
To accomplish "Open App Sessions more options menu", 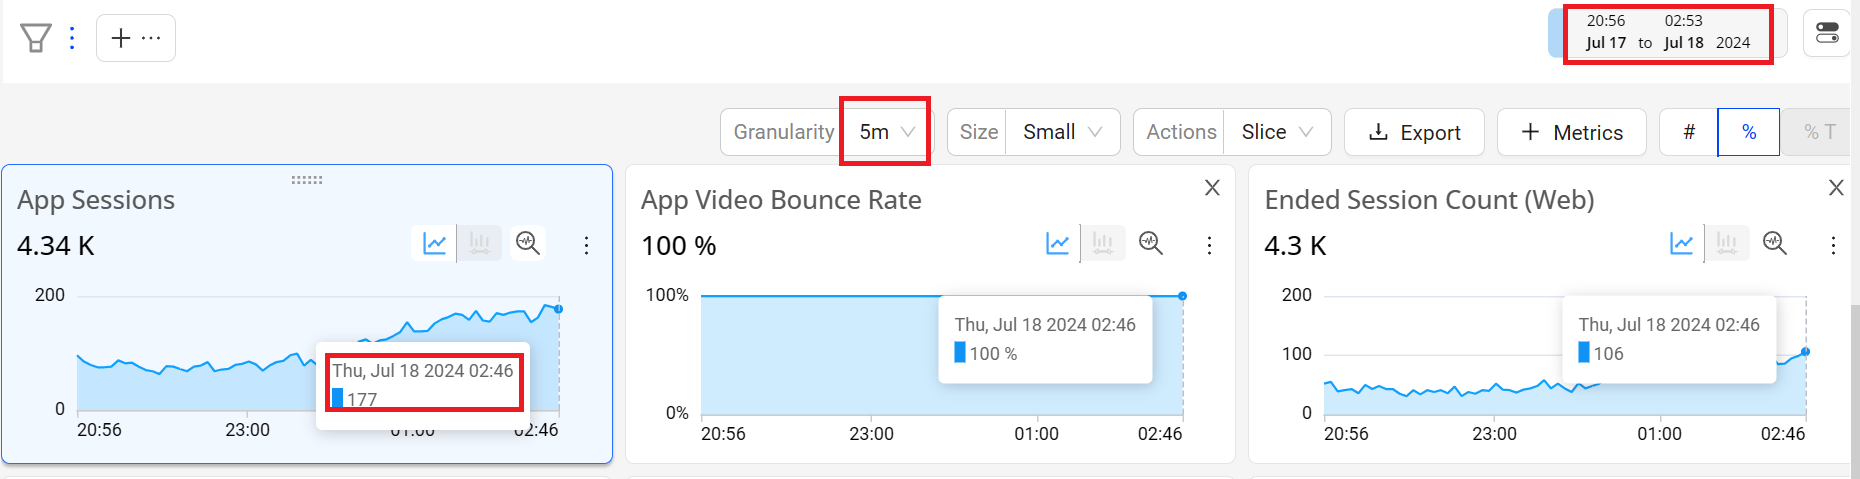I will point(586,245).
